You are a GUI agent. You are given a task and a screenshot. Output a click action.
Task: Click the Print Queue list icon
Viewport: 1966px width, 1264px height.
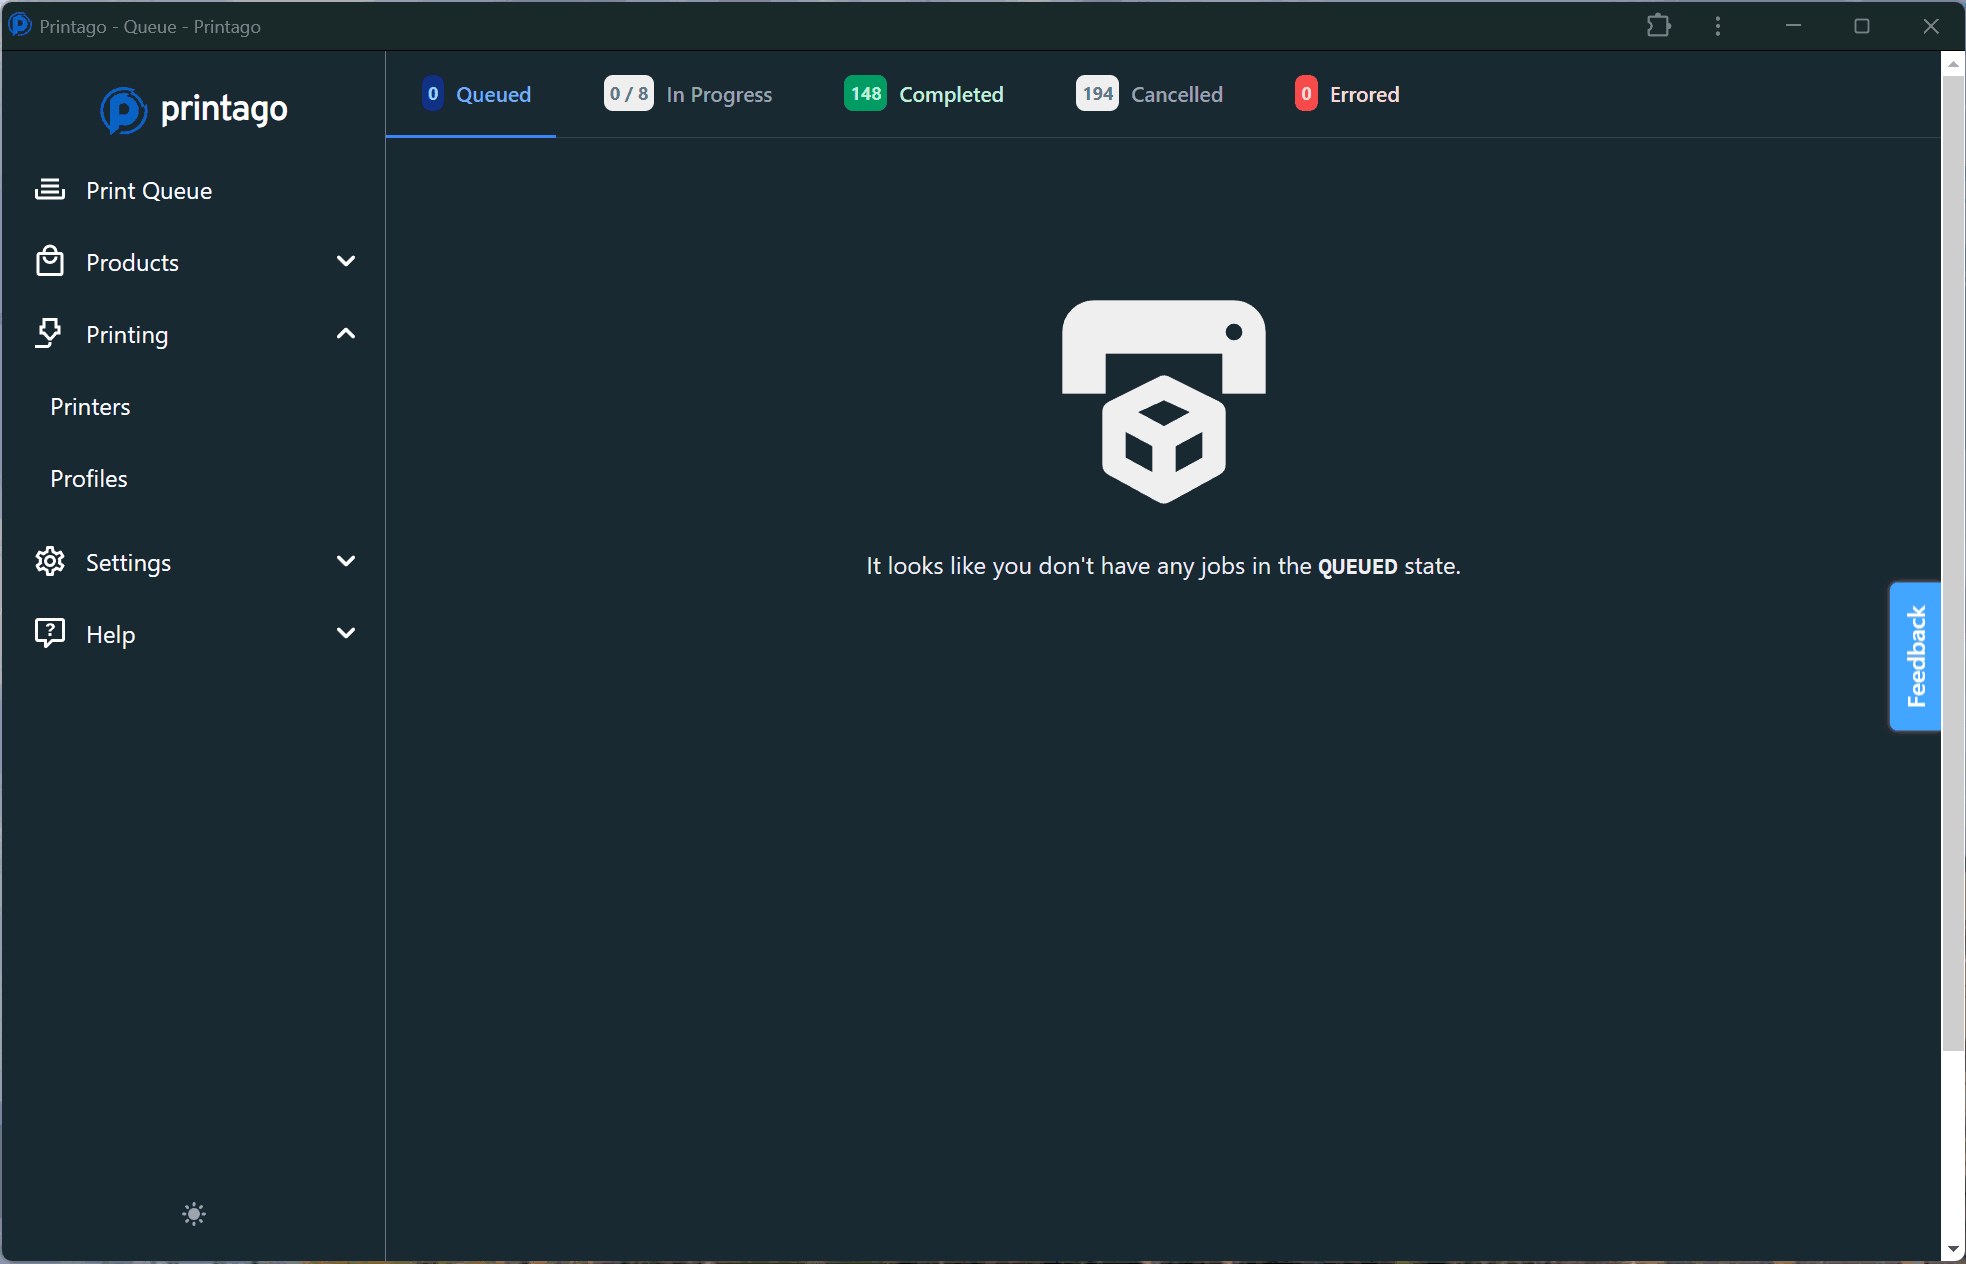[x=50, y=190]
